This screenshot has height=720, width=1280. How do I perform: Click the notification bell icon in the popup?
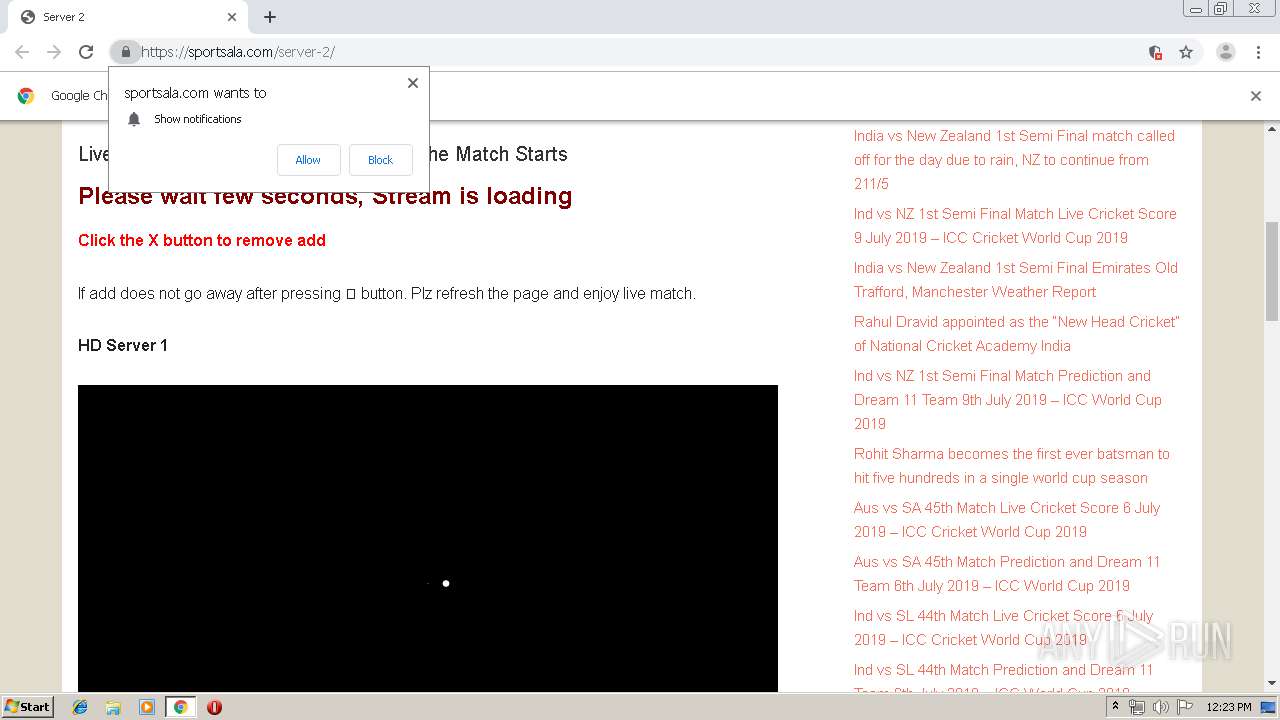pyautogui.click(x=134, y=119)
